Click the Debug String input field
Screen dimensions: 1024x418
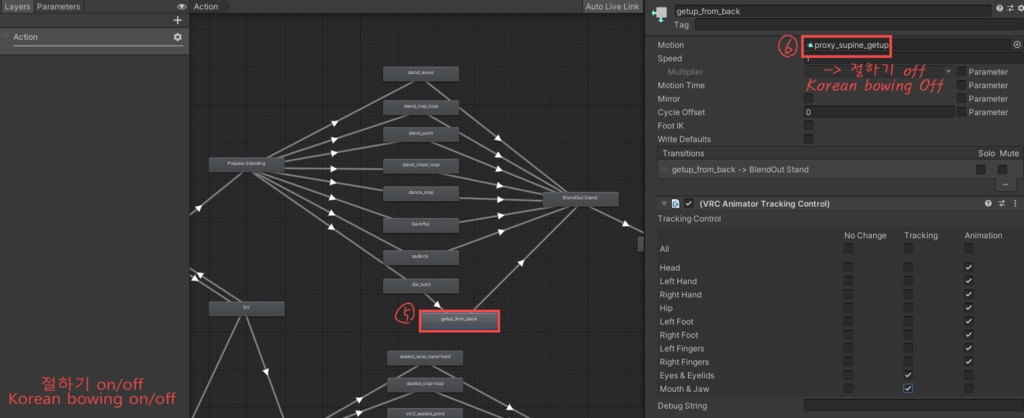(914, 406)
